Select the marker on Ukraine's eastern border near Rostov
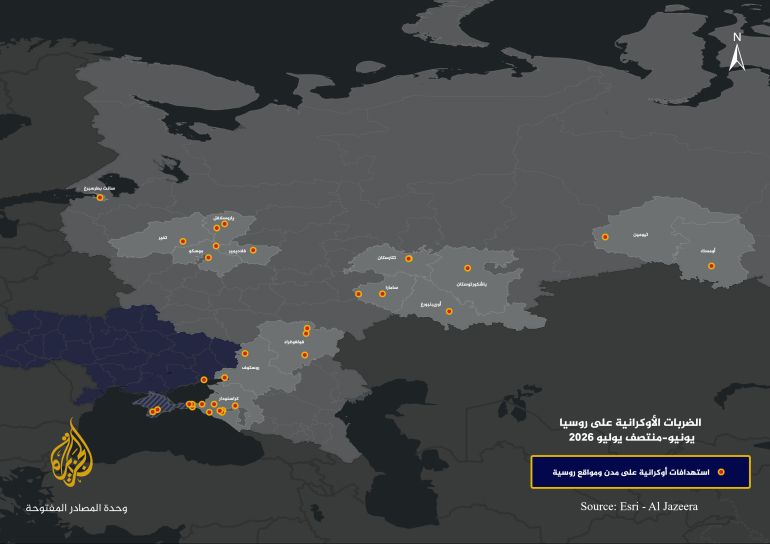The image size is (770, 544). point(245,354)
